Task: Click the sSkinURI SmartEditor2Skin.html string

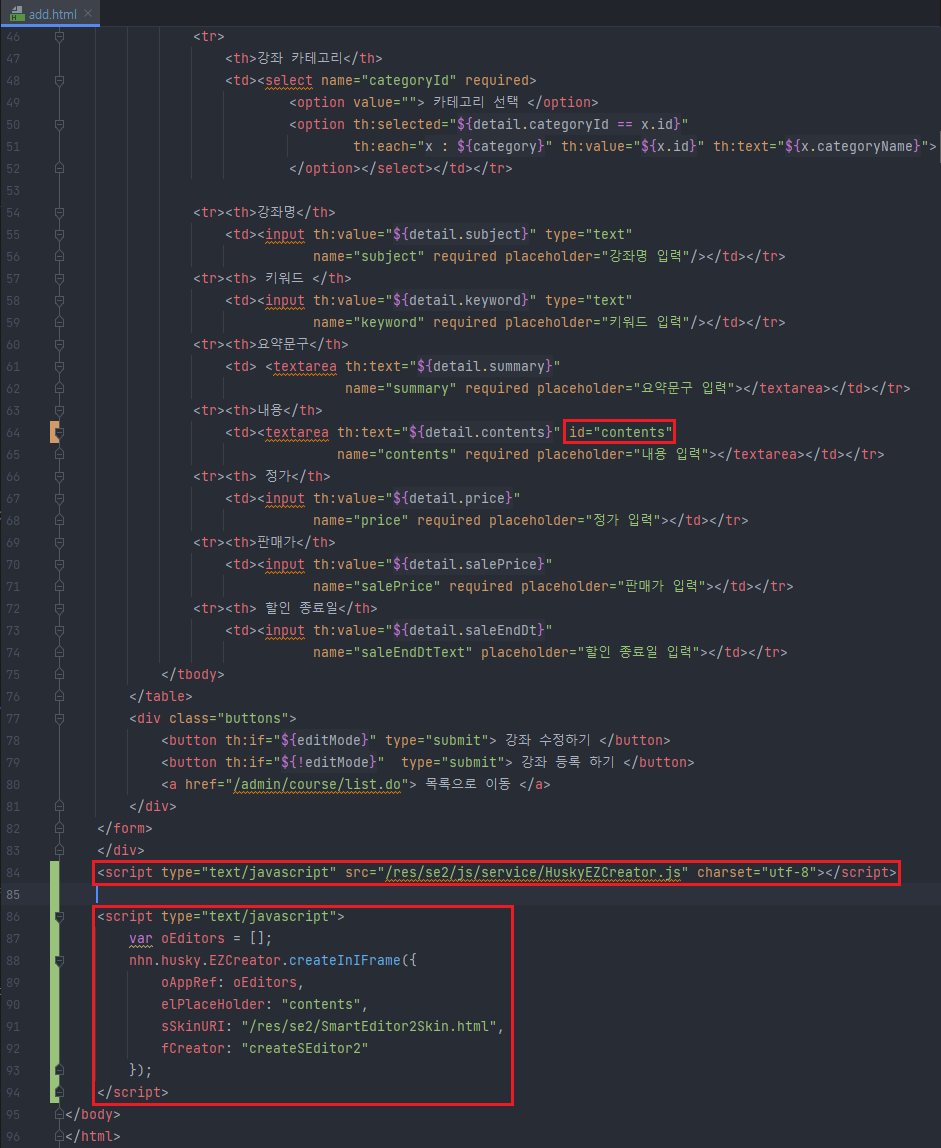Action: [368, 1026]
